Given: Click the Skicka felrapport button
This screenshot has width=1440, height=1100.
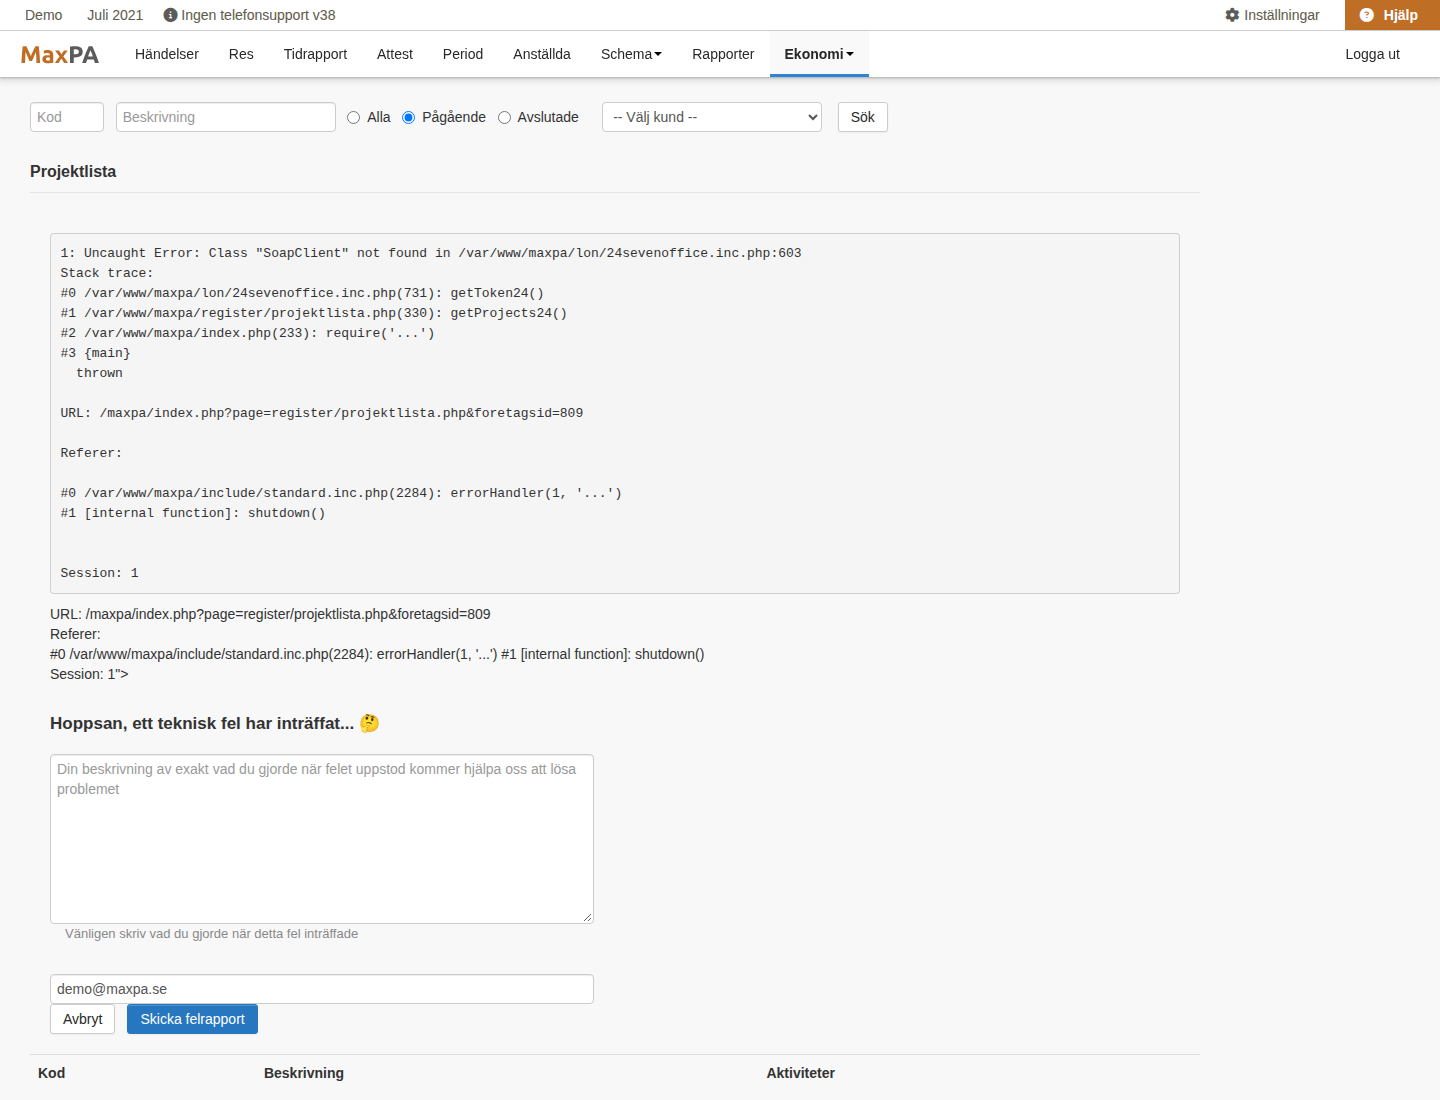Looking at the screenshot, I should 192,1019.
